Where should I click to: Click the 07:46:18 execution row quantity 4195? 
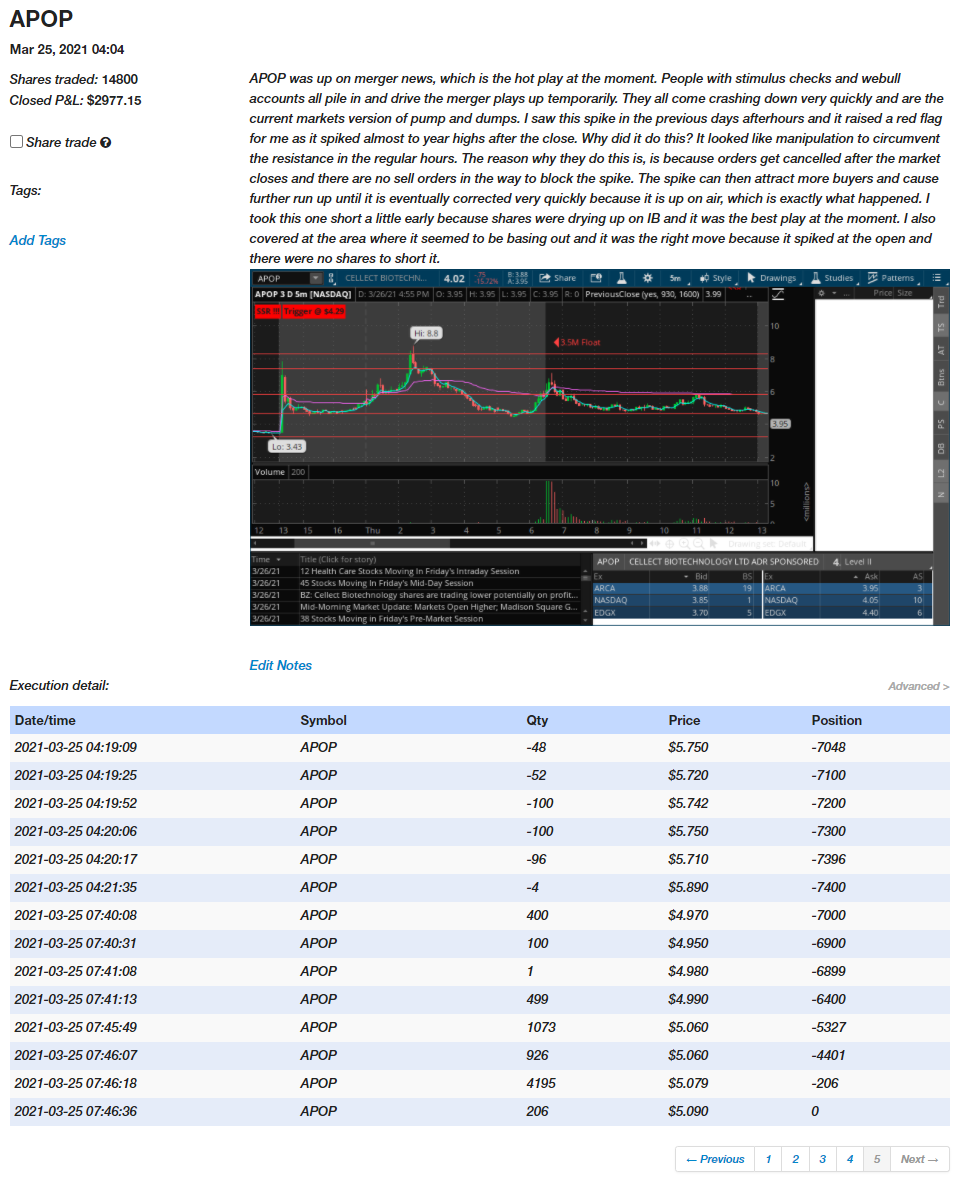[541, 1083]
